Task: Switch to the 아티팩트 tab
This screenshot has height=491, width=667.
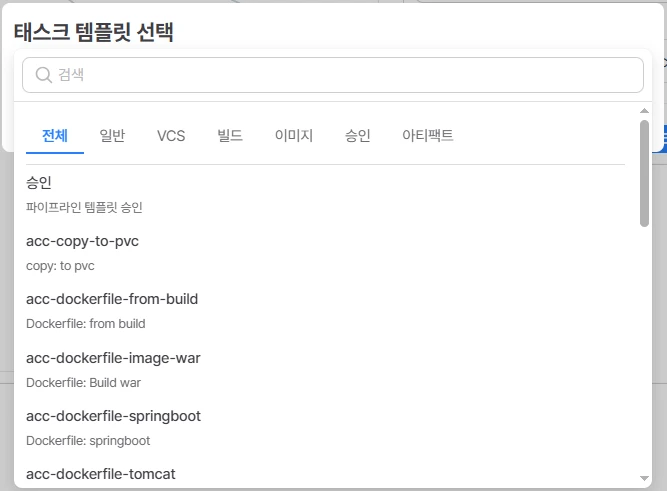Action: pos(428,136)
